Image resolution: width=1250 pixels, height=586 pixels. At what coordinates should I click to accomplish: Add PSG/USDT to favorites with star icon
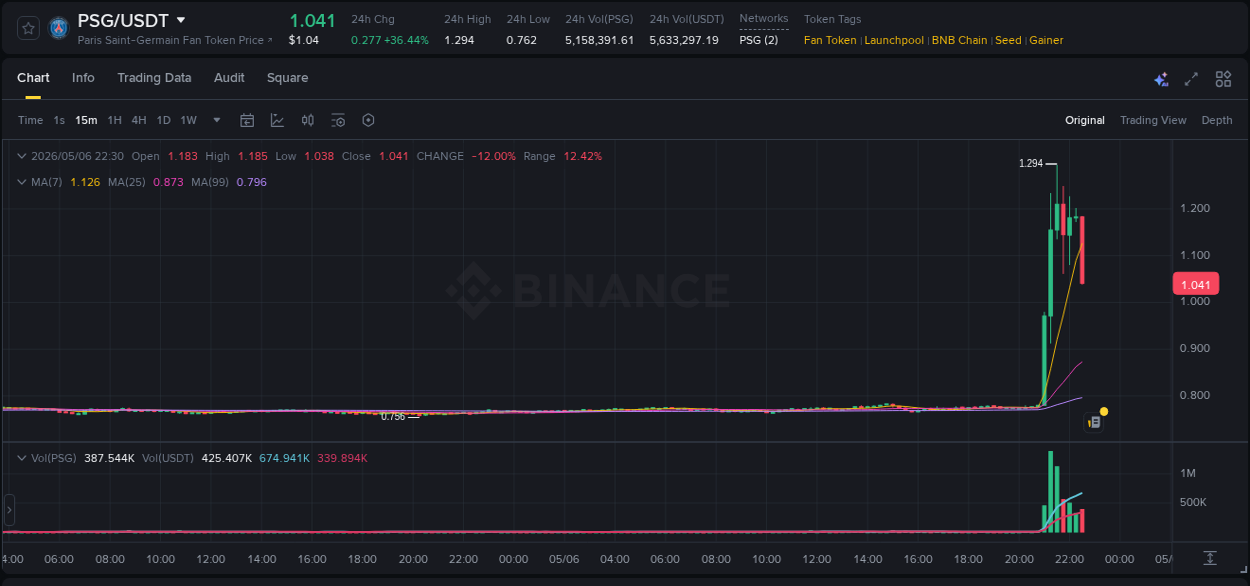point(29,28)
